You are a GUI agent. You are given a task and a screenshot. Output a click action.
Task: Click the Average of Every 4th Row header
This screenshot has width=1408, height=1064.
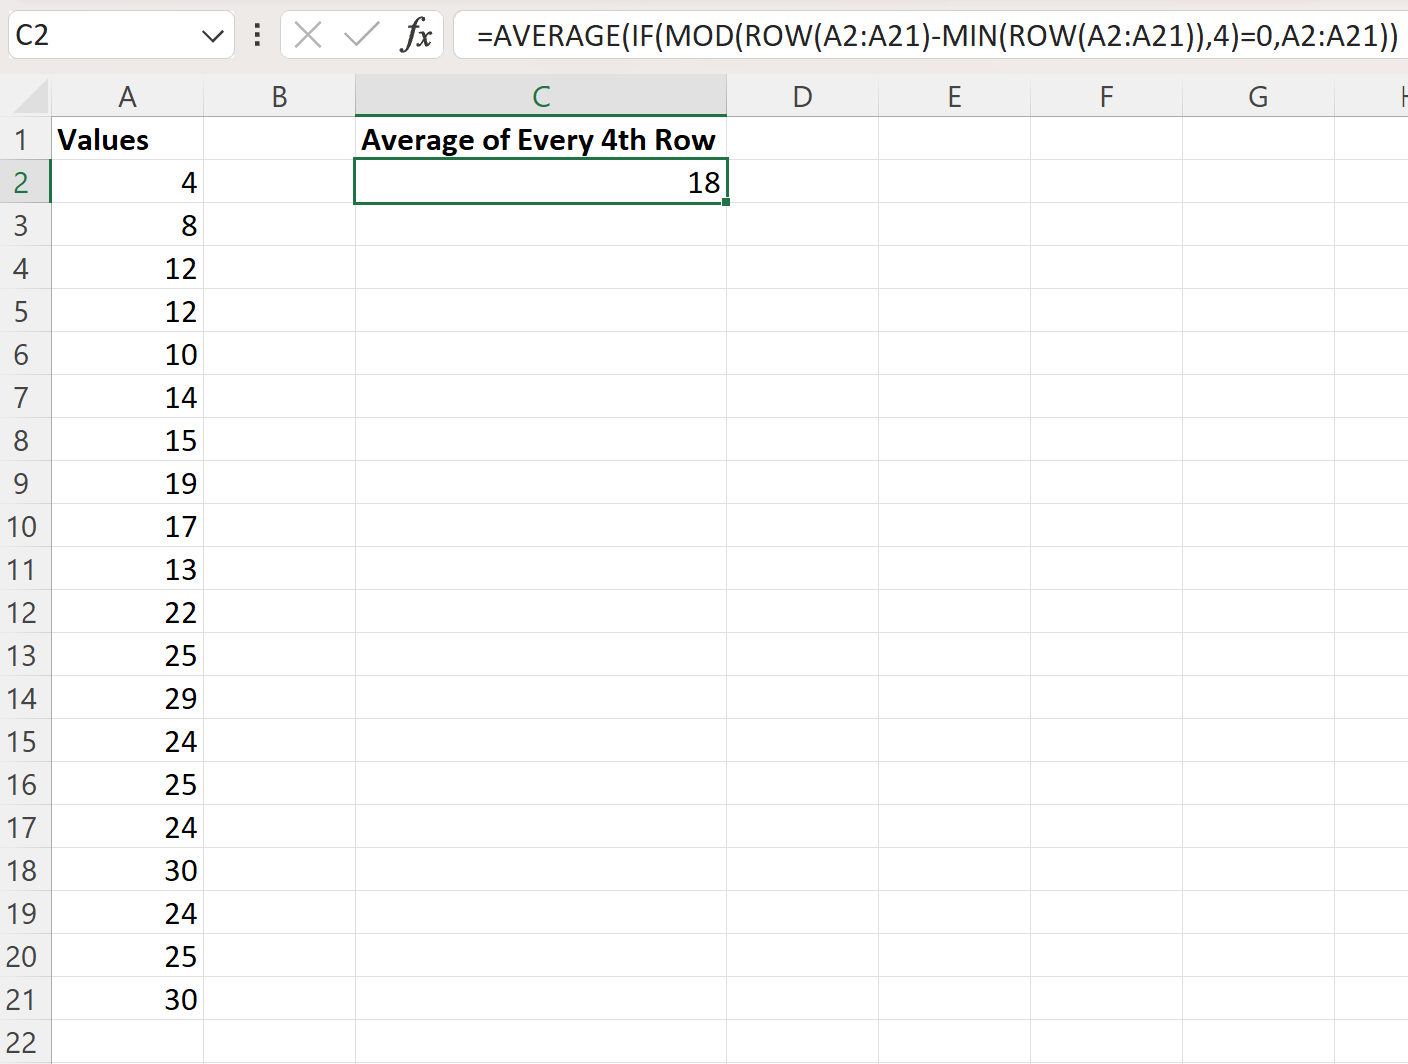pos(540,139)
